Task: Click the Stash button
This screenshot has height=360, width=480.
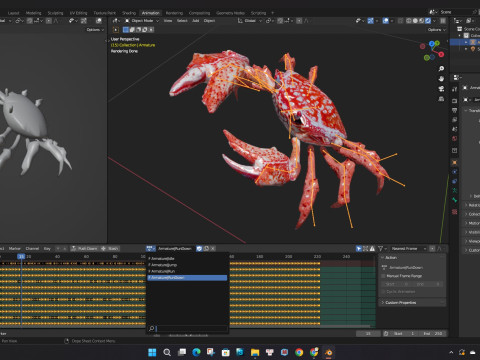Action: click(x=110, y=249)
